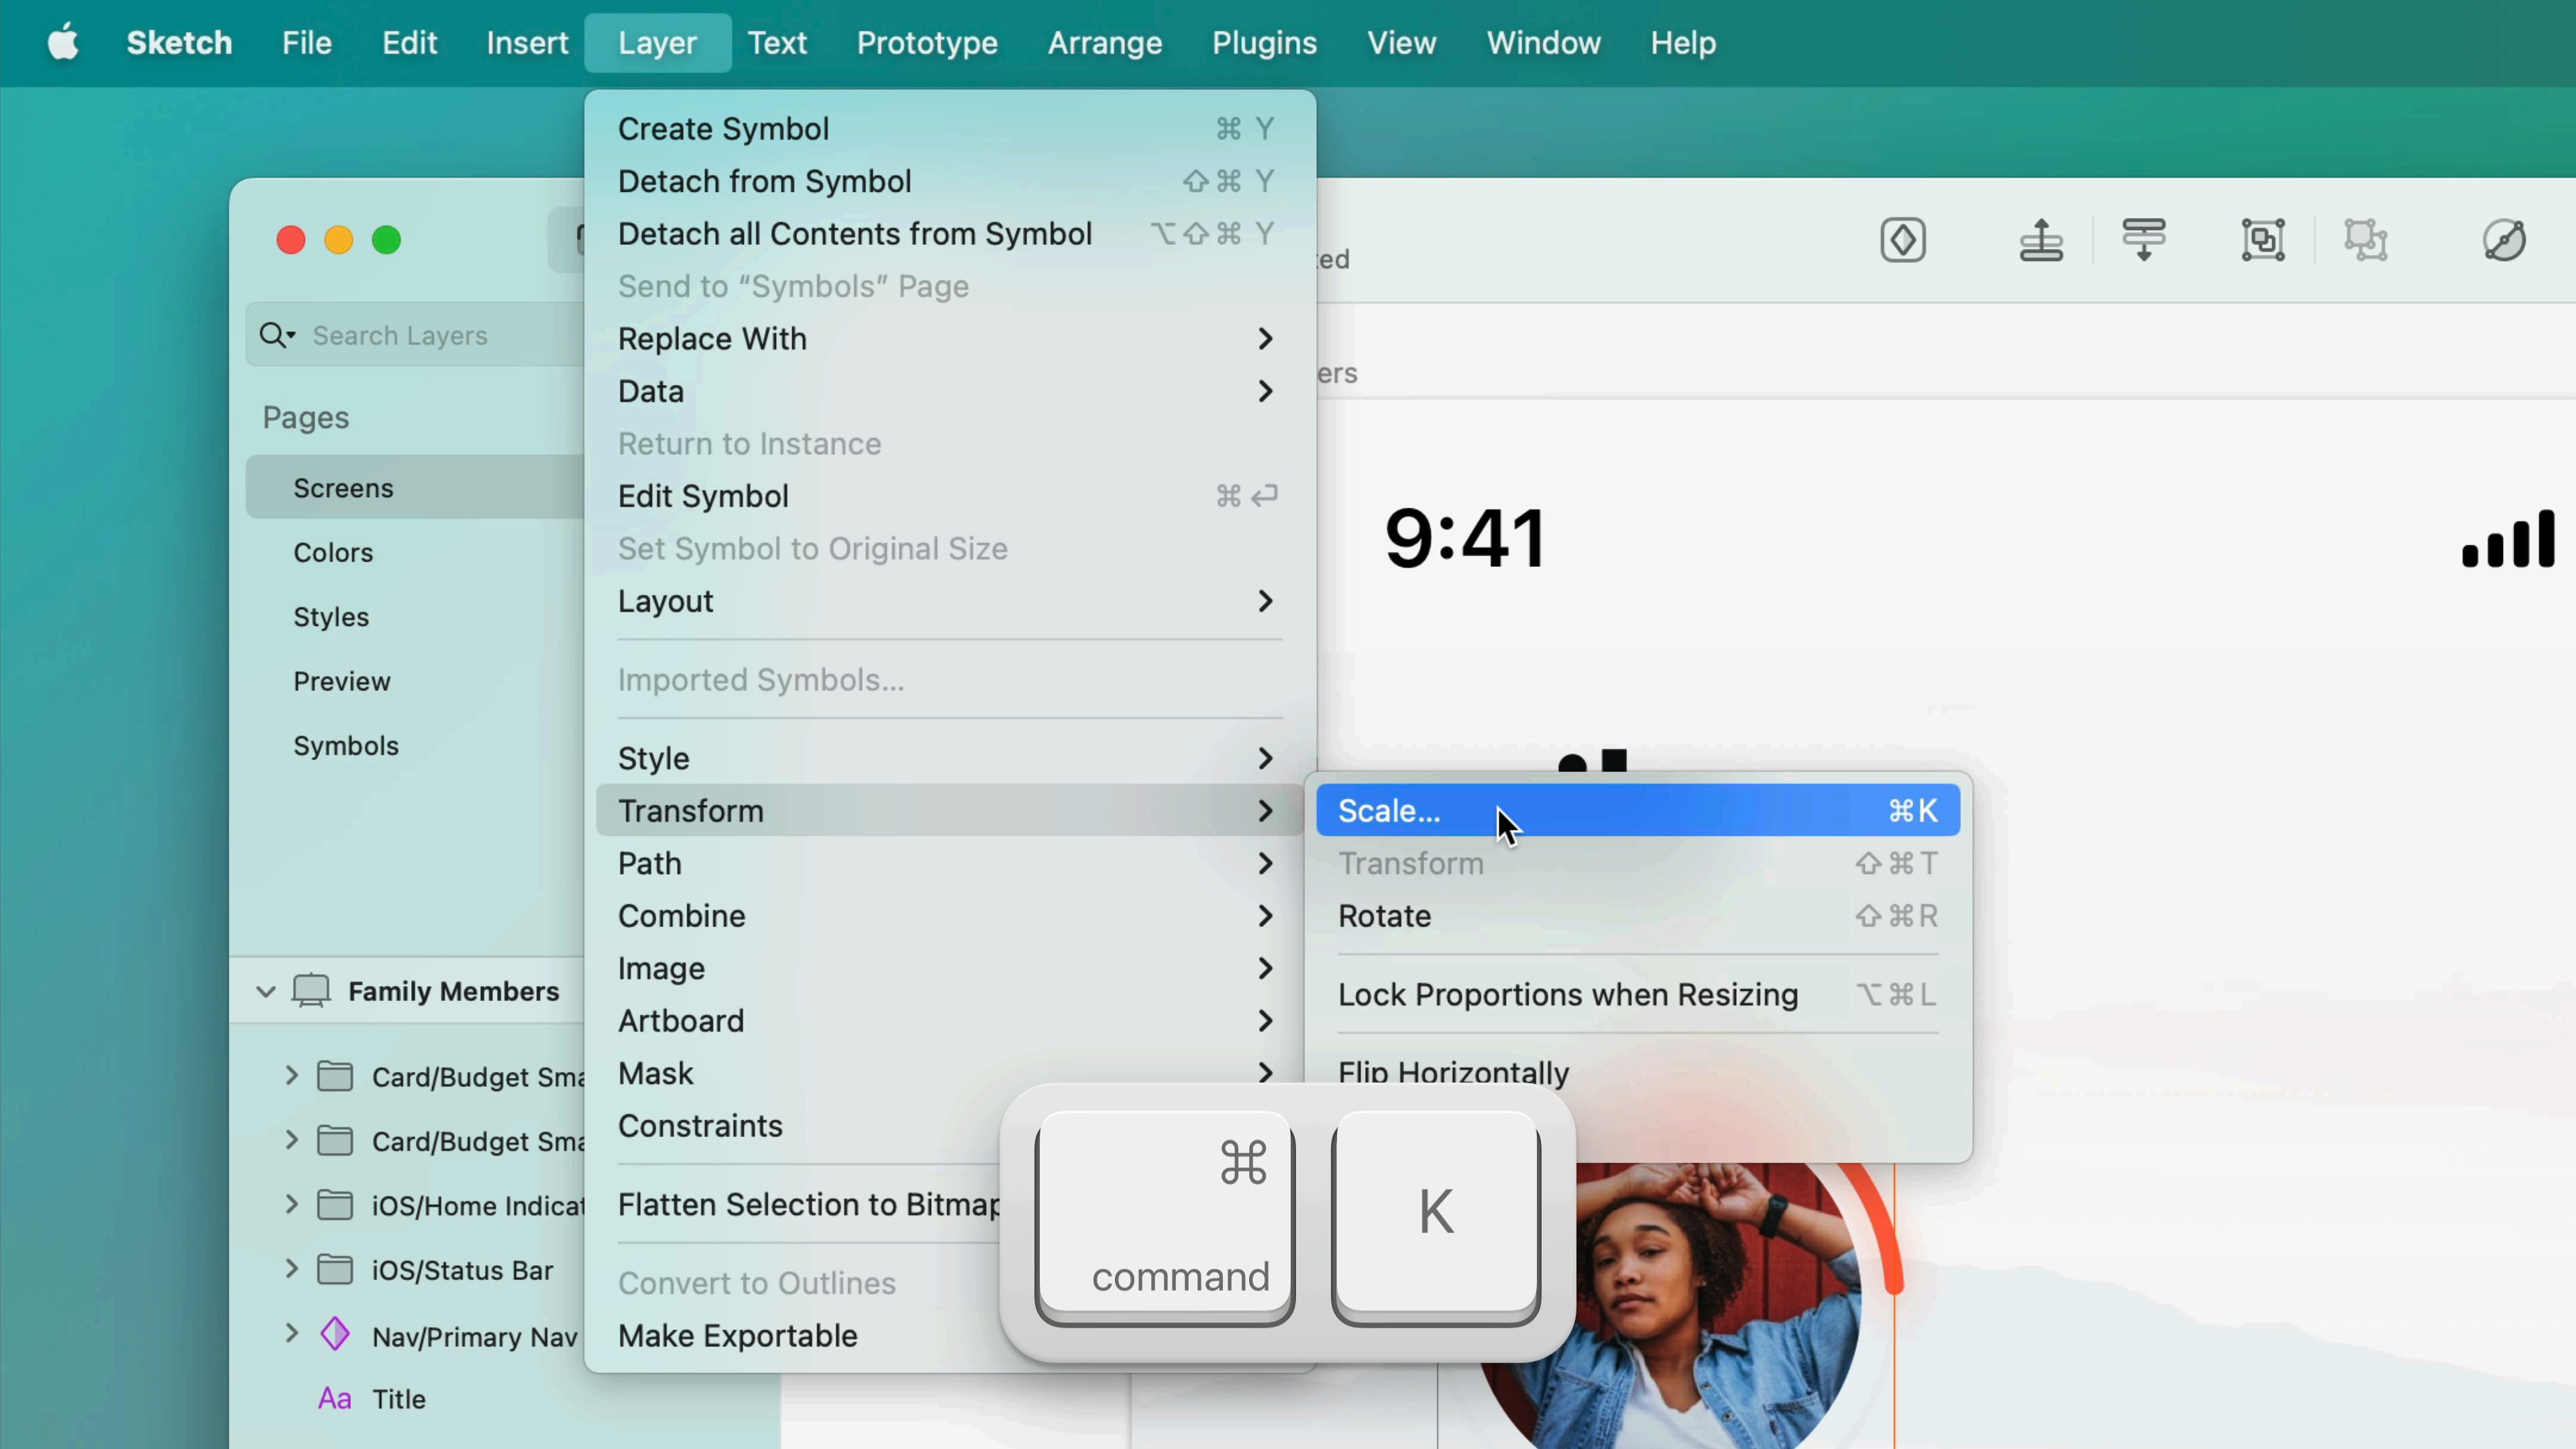Click the diamond symbol icon beside Nav/Primary Nav
Image resolution: width=2576 pixels, height=1449 pixels.
tap(335, 1334)
